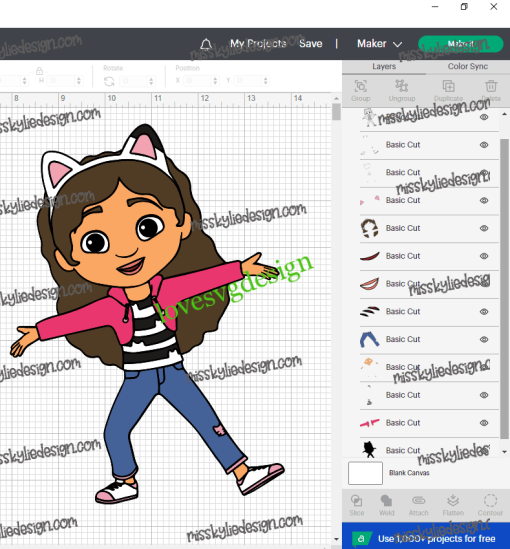The width and height of the screenshot is (510, 549).
Task: Click the banner's green Cricut icon
Action: coord(361,539)
